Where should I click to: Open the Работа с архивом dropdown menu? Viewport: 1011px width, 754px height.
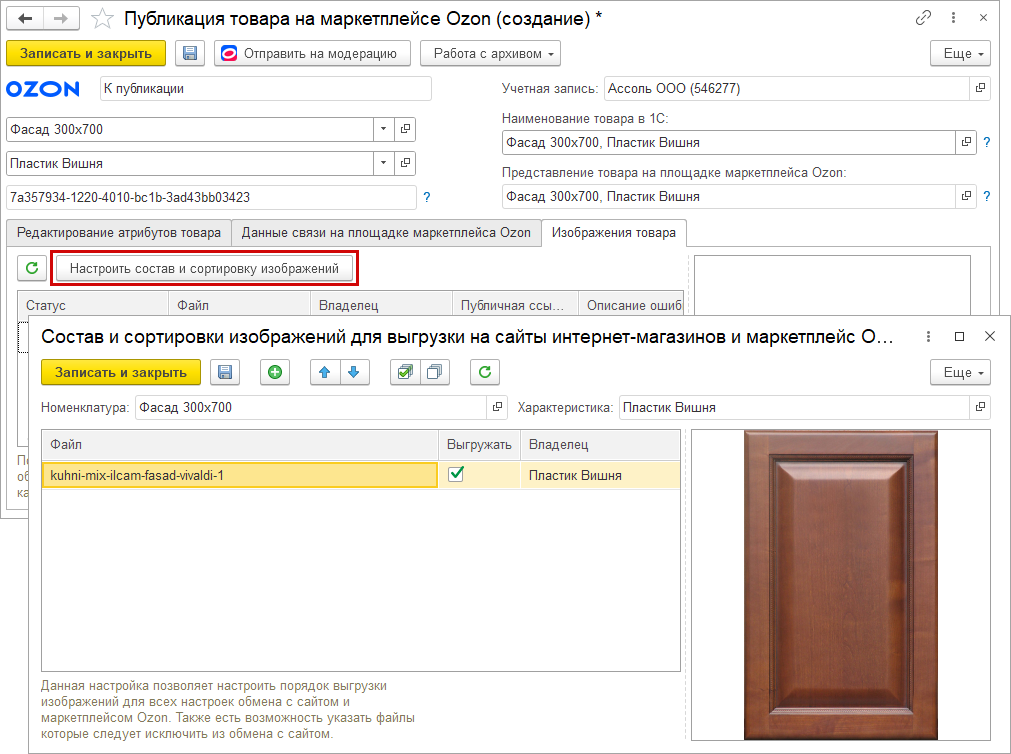click(x=490, y=53)
